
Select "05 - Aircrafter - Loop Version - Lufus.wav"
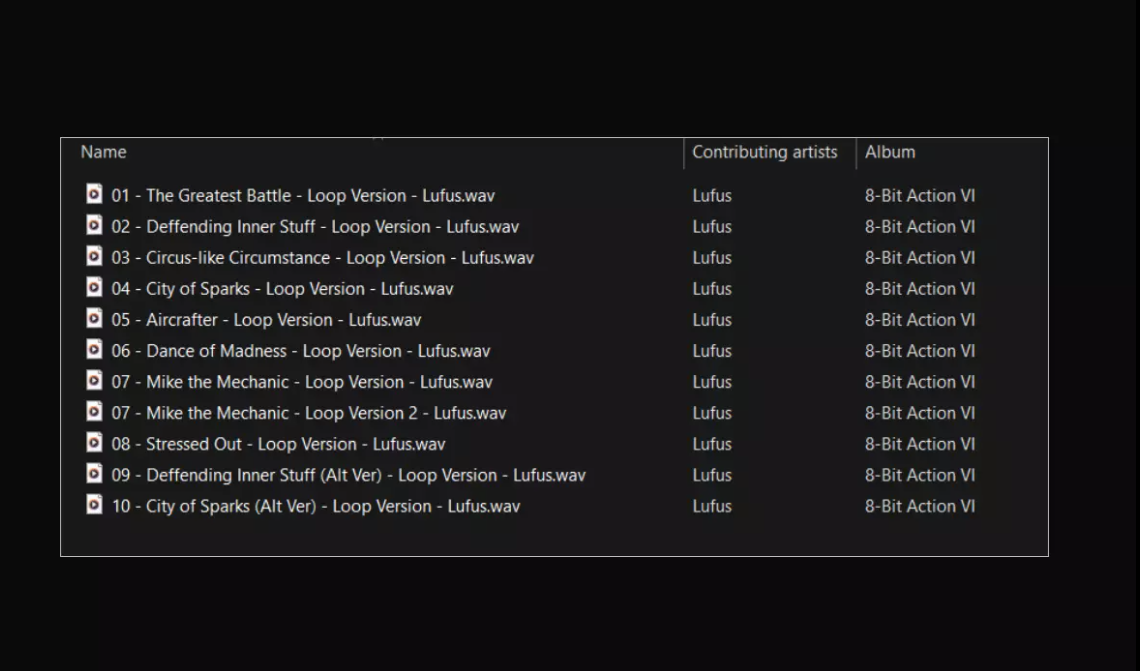coord(266,320)
